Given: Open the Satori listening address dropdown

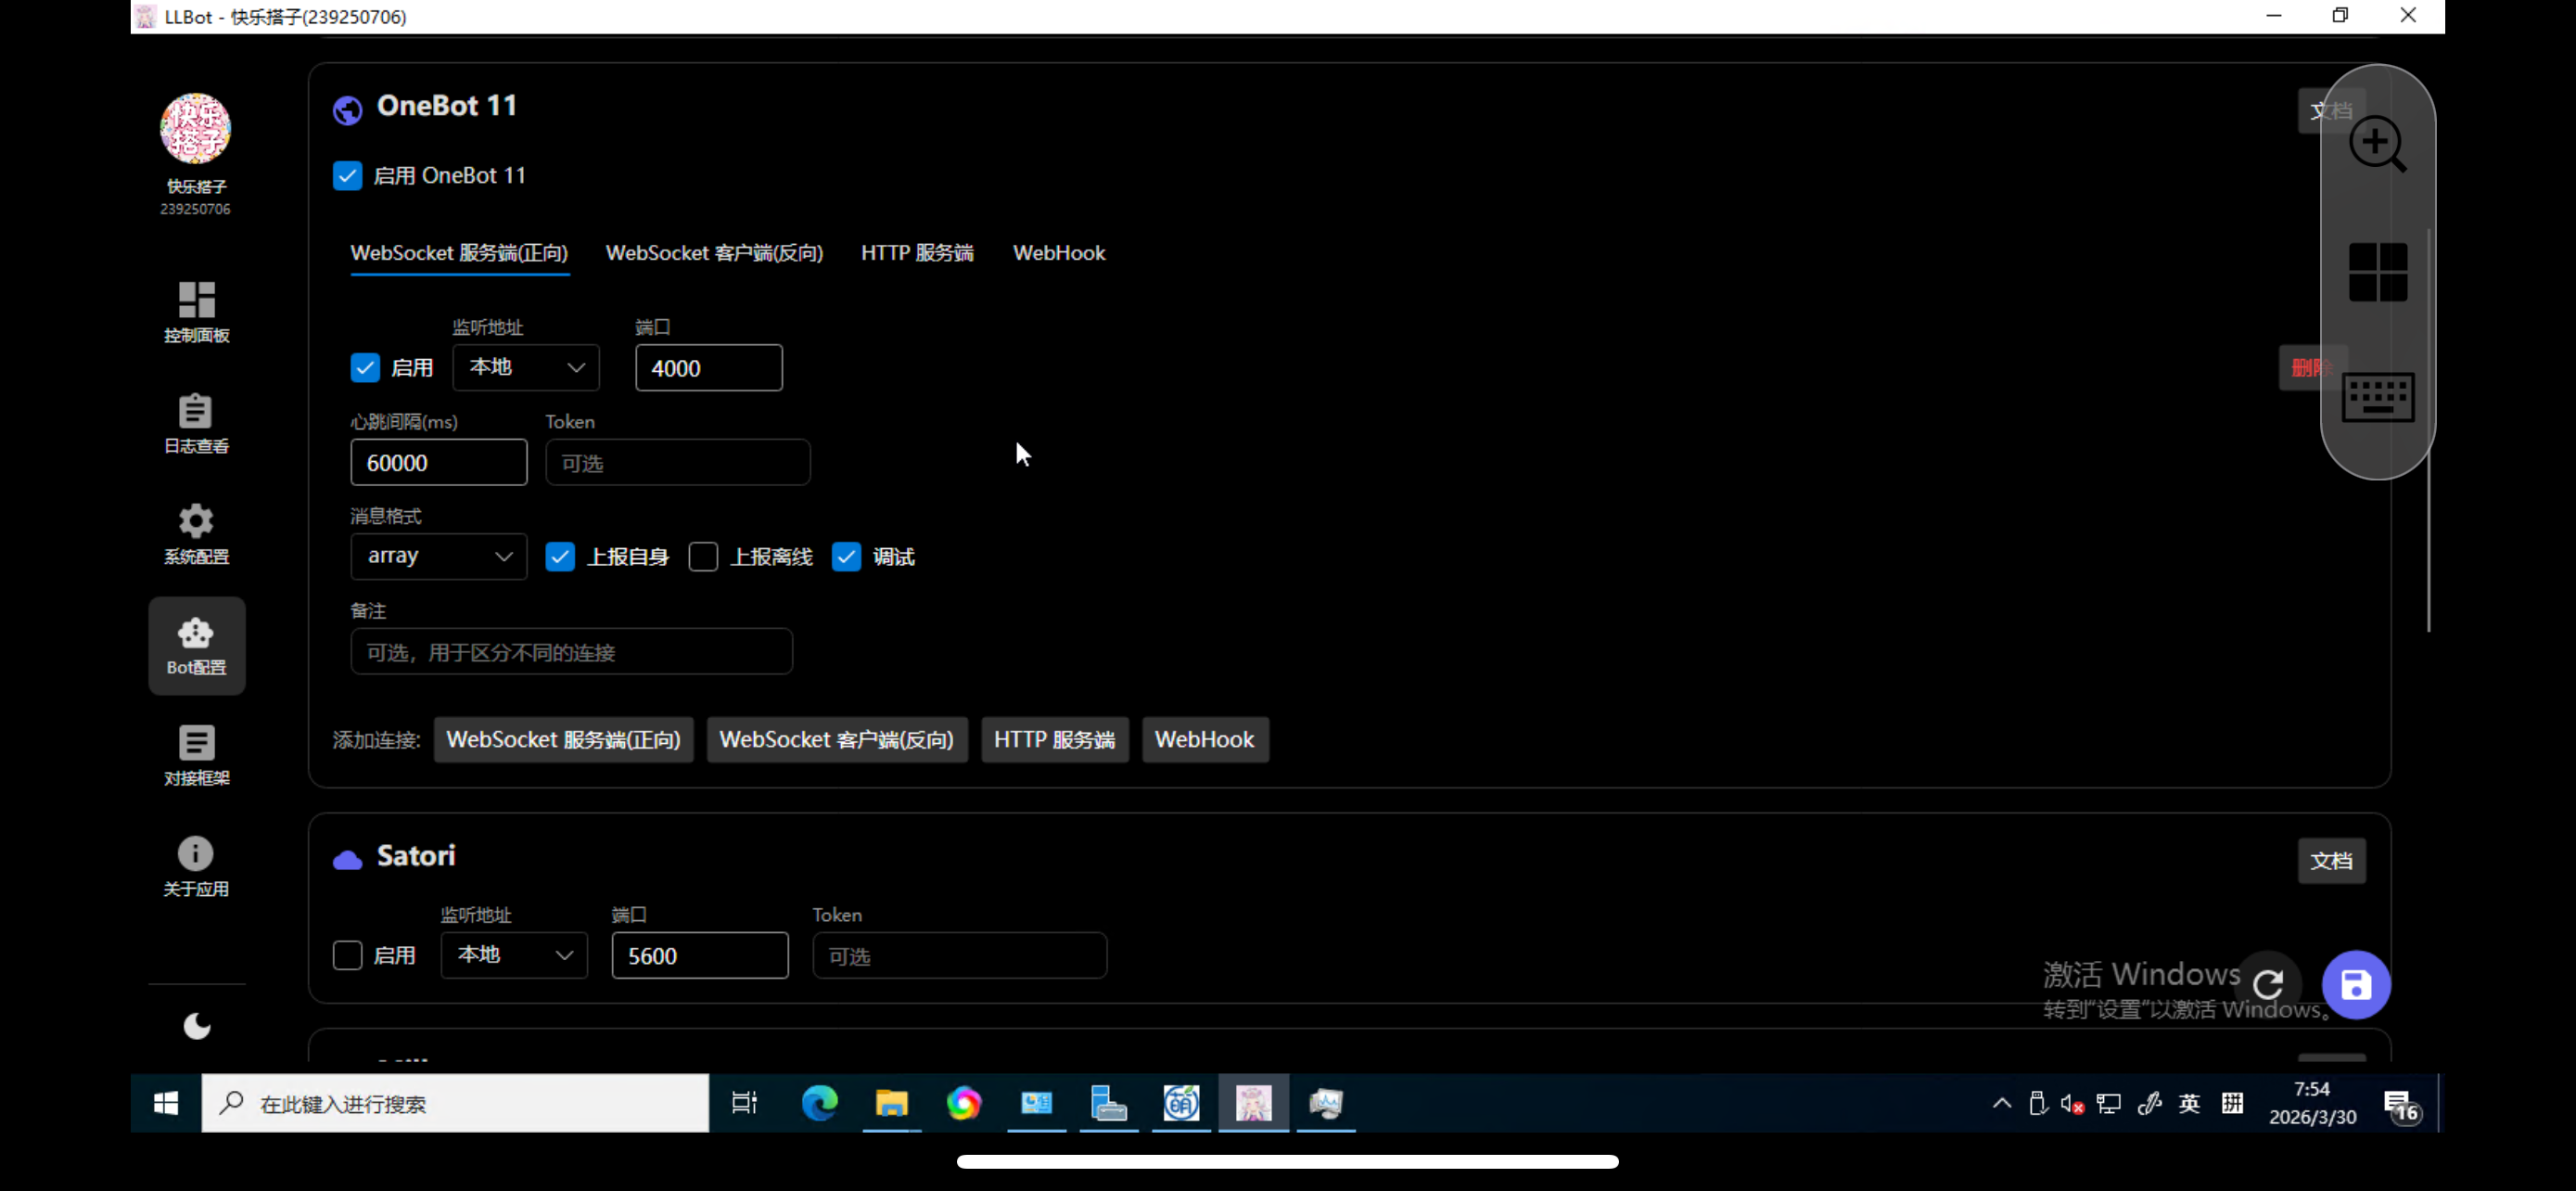Looking at the screenshot, I should 513,955.
